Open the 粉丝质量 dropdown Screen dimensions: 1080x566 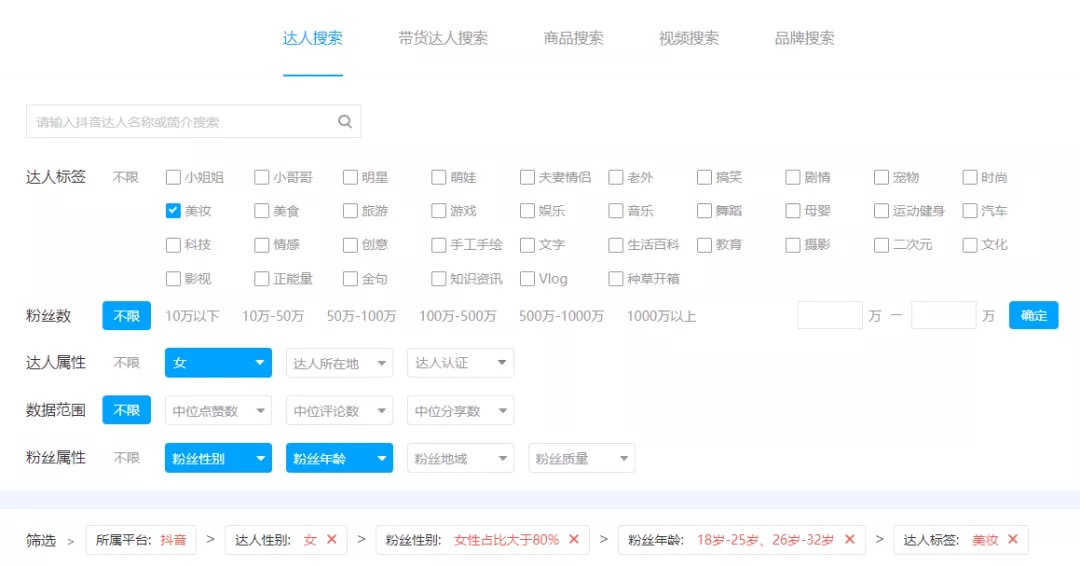(x=582, y=459)
